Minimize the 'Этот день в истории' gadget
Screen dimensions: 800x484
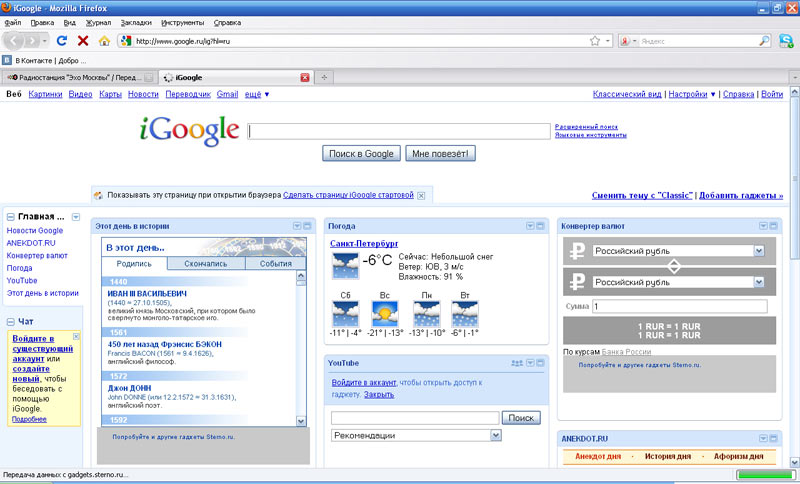[307, 226]
